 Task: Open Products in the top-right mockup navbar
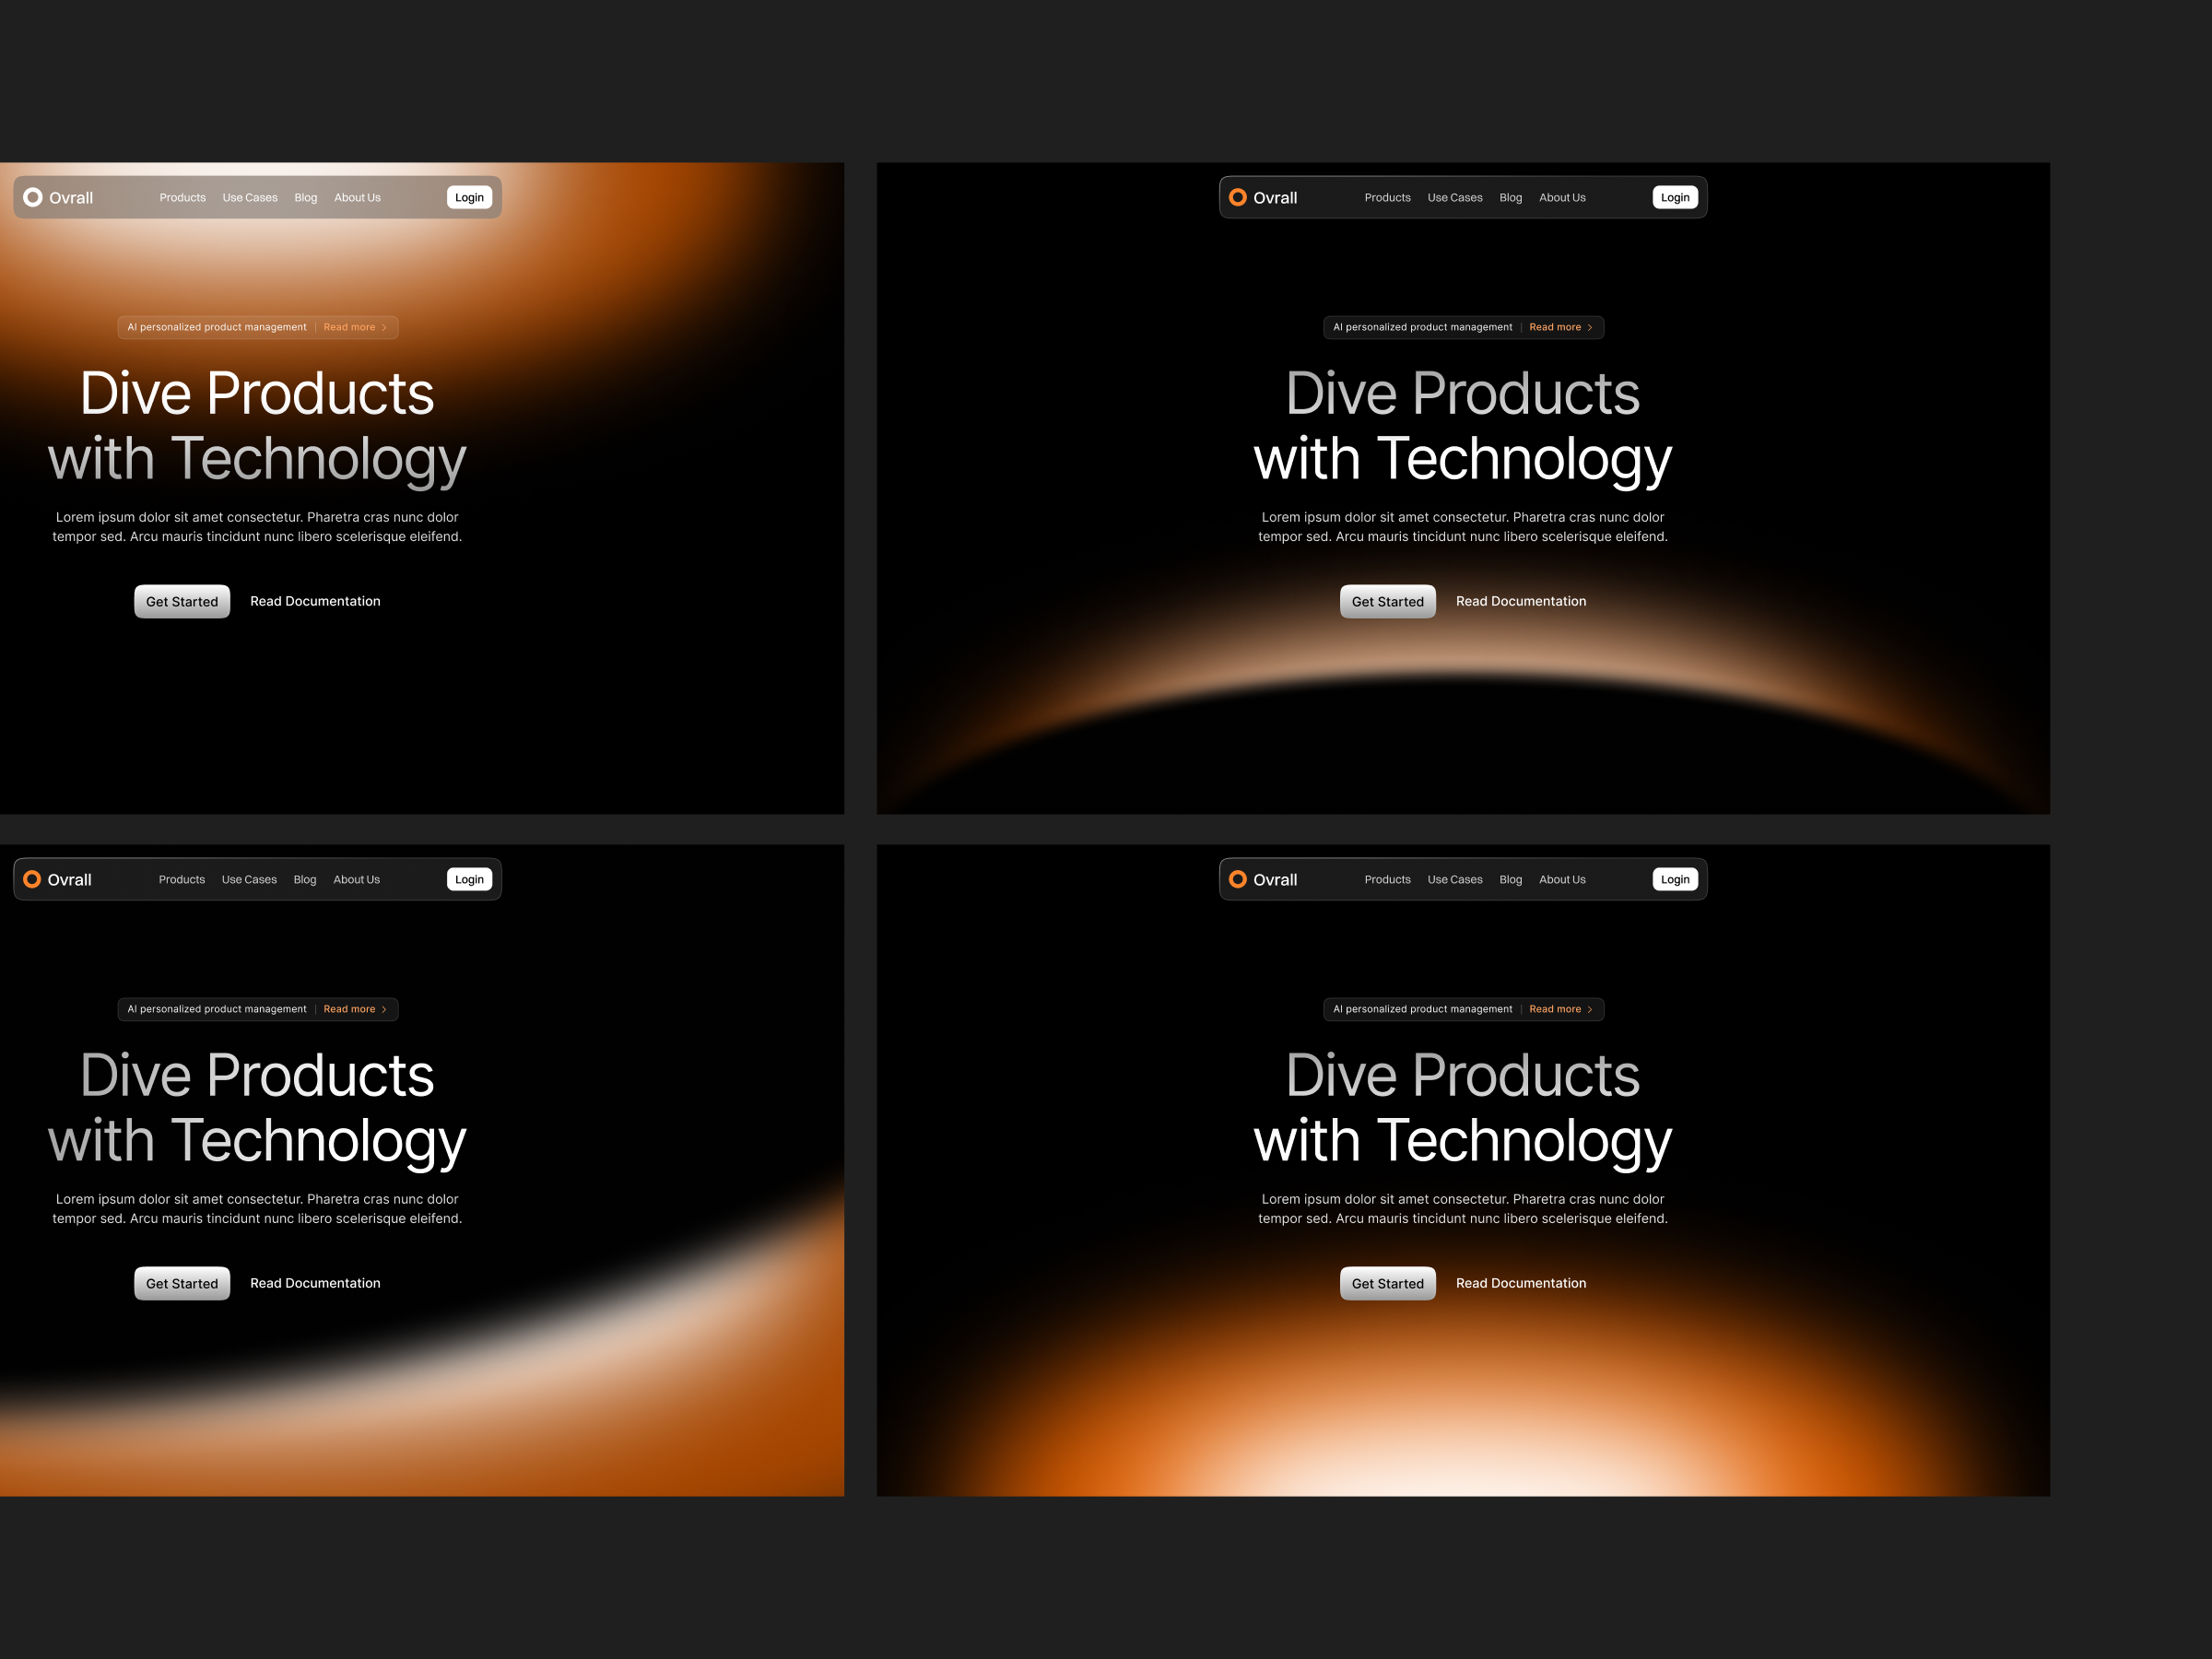click(x=1388, y=198)
